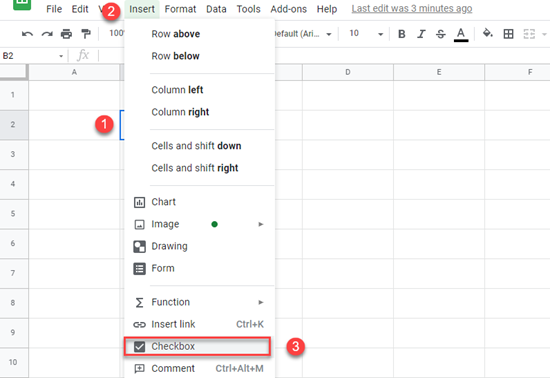The height and width of the screenshot is (378, 550).
Task: Open the Data menu
Action: 216,9
